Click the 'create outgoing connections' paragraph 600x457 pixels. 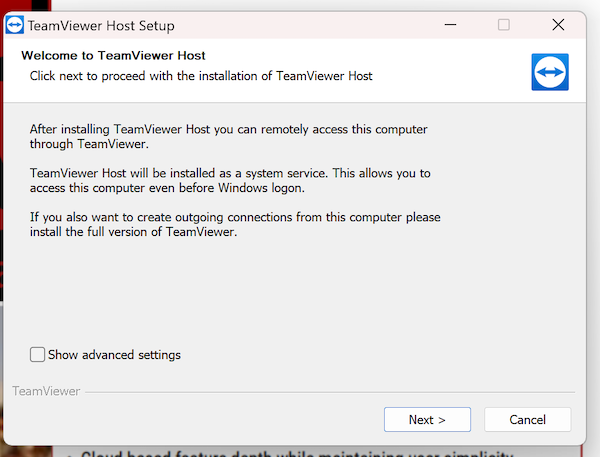[235, 224]
